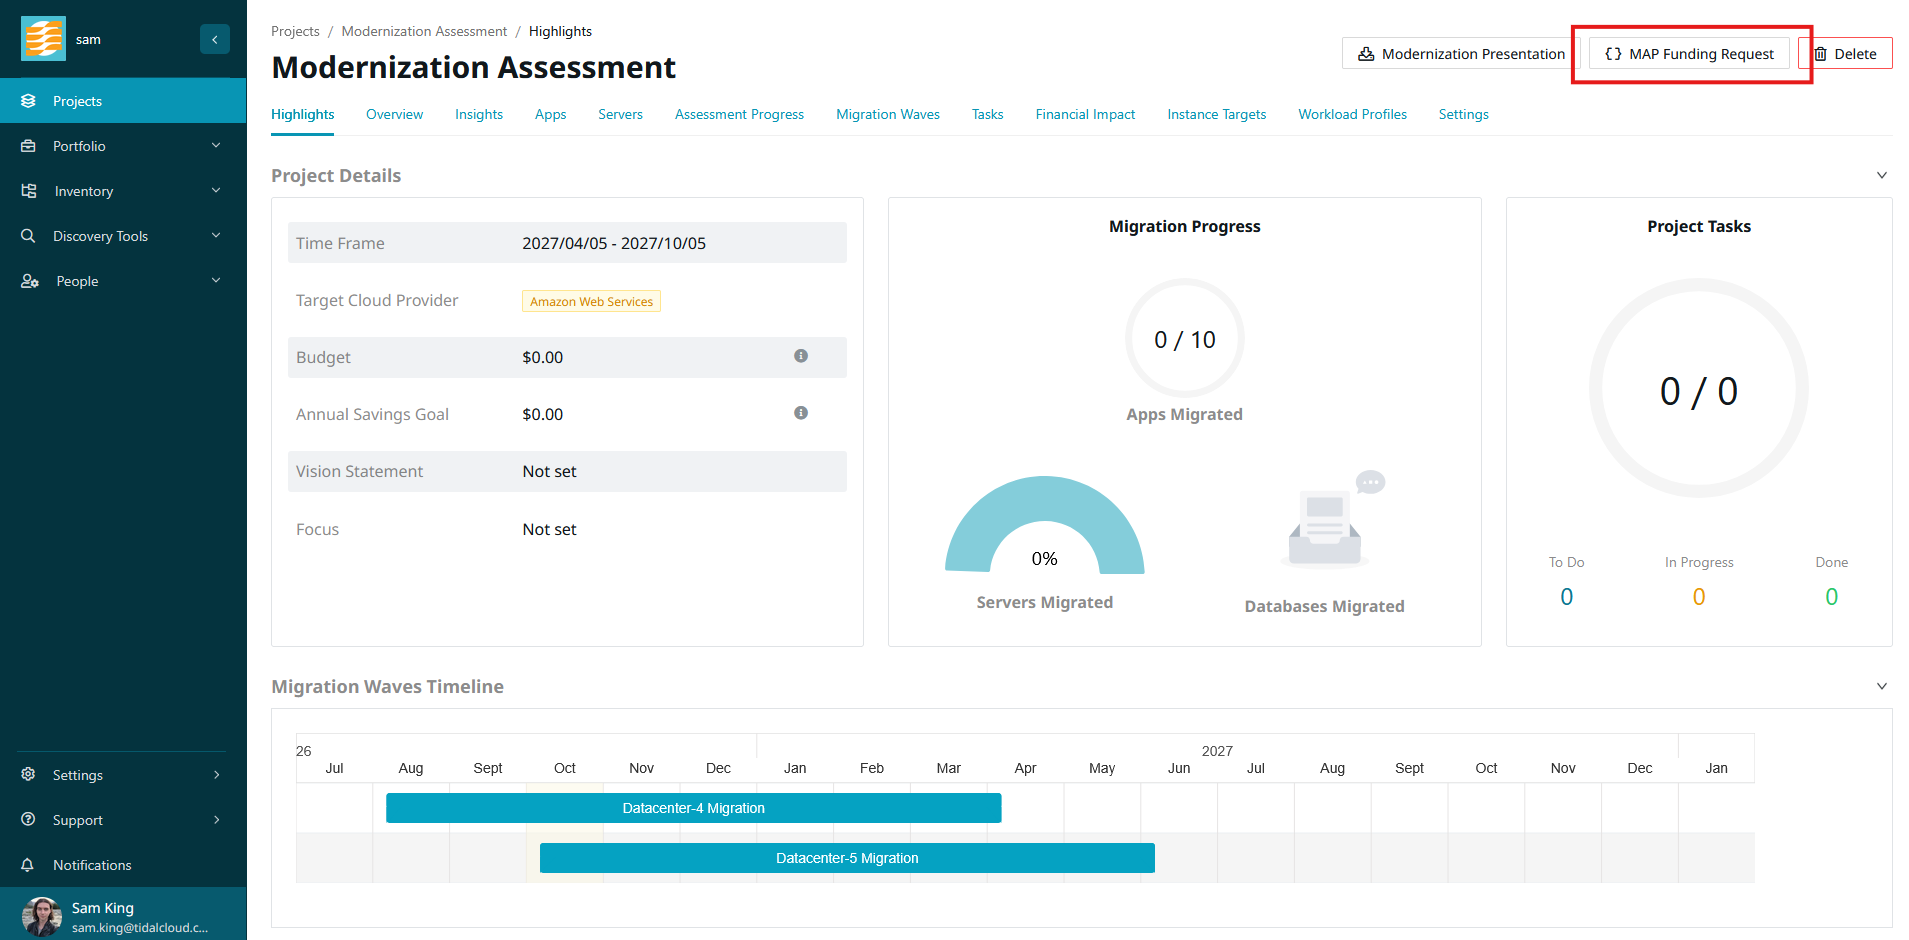Open the Projects breadcrumb link

[295, 32]
